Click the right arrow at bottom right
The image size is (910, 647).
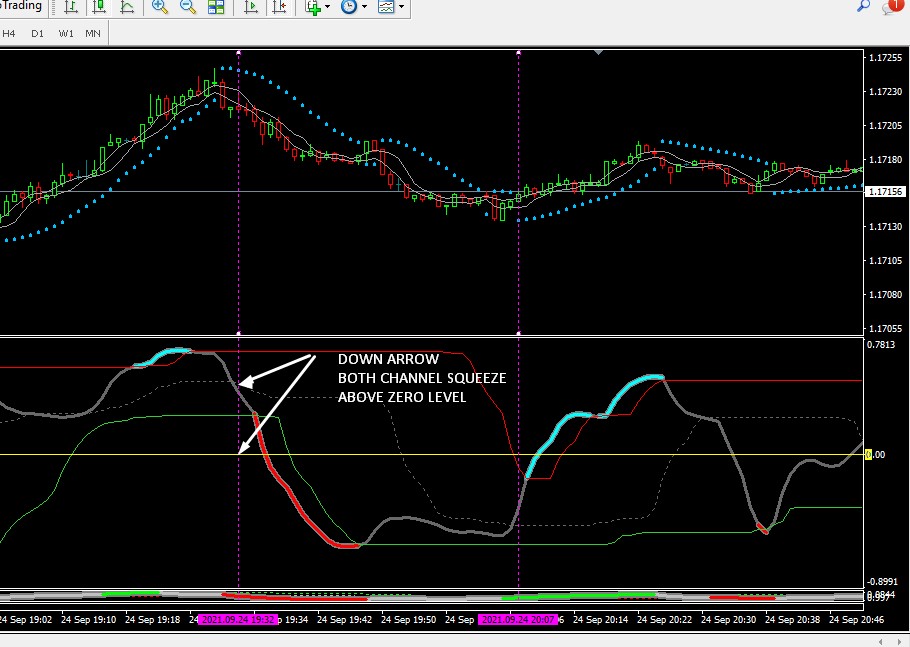(898, 641)
